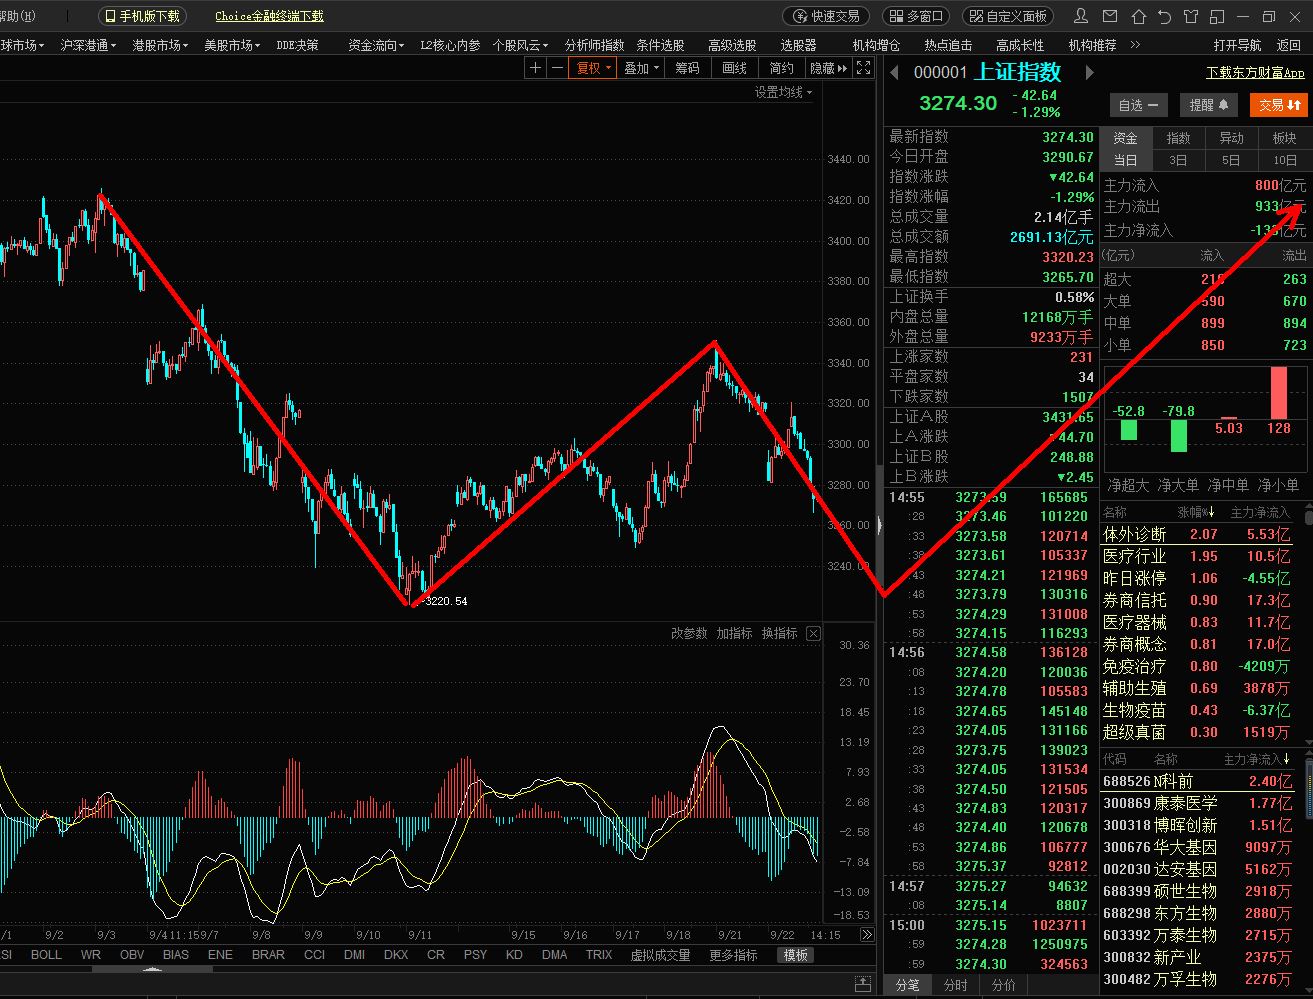Select 当日 period option
The width and height of the screenshot is (1313, 999).
click(x=1126, y=160)
